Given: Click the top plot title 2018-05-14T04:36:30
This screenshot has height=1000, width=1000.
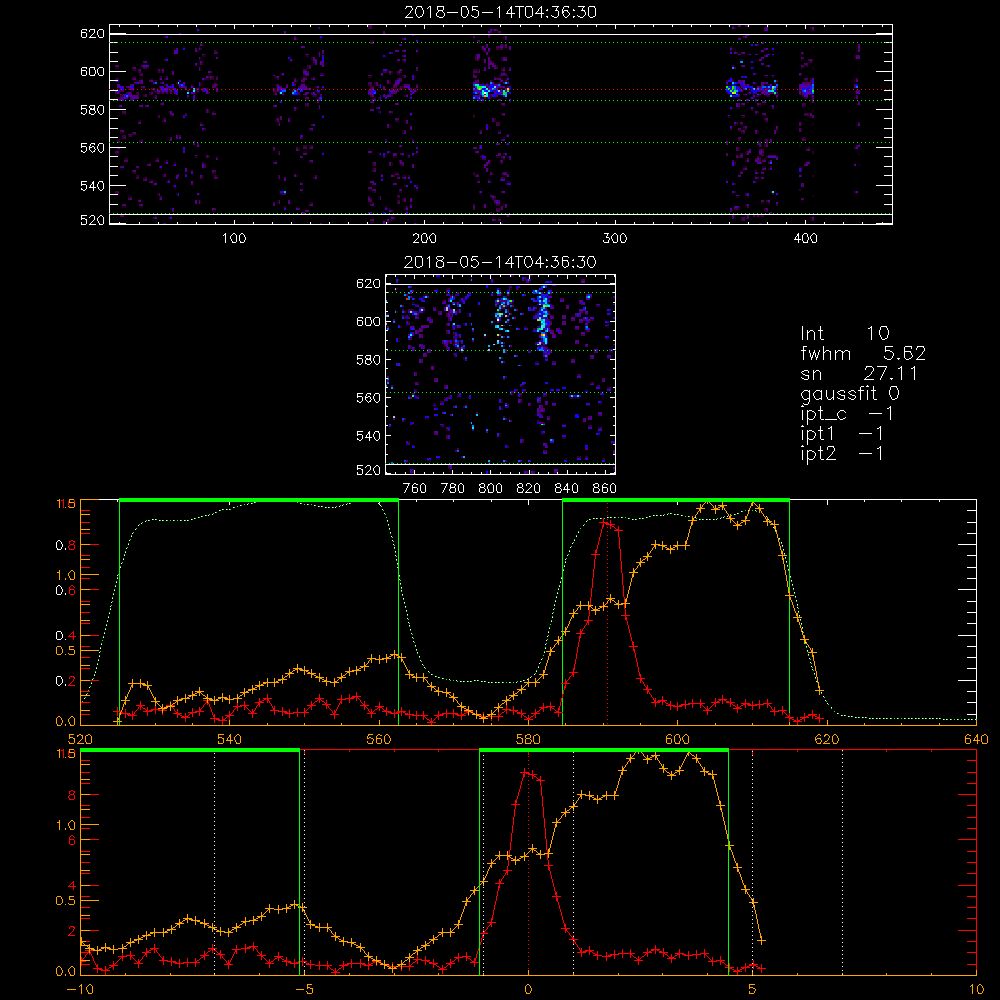Looking at the screenshot, I should [x=501, y=12].
